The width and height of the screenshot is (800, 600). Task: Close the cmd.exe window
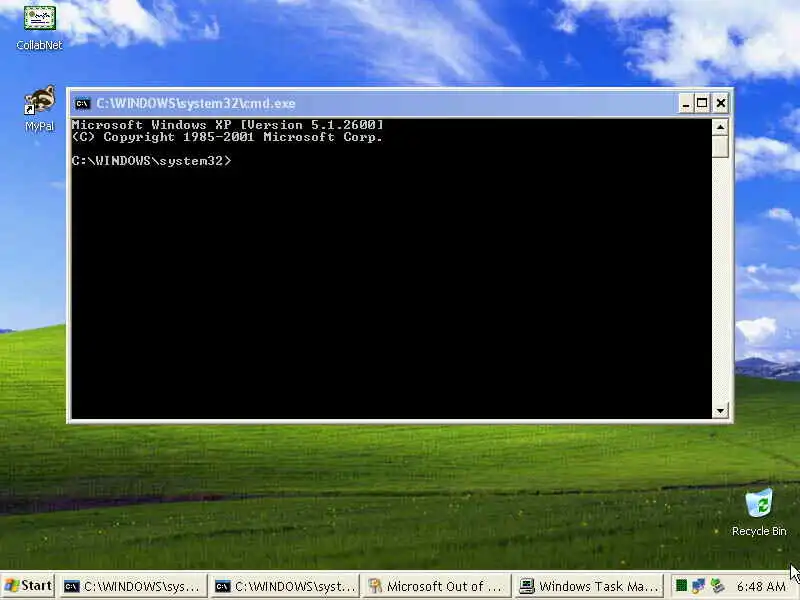pyautogui.click(x=720, y=104)
